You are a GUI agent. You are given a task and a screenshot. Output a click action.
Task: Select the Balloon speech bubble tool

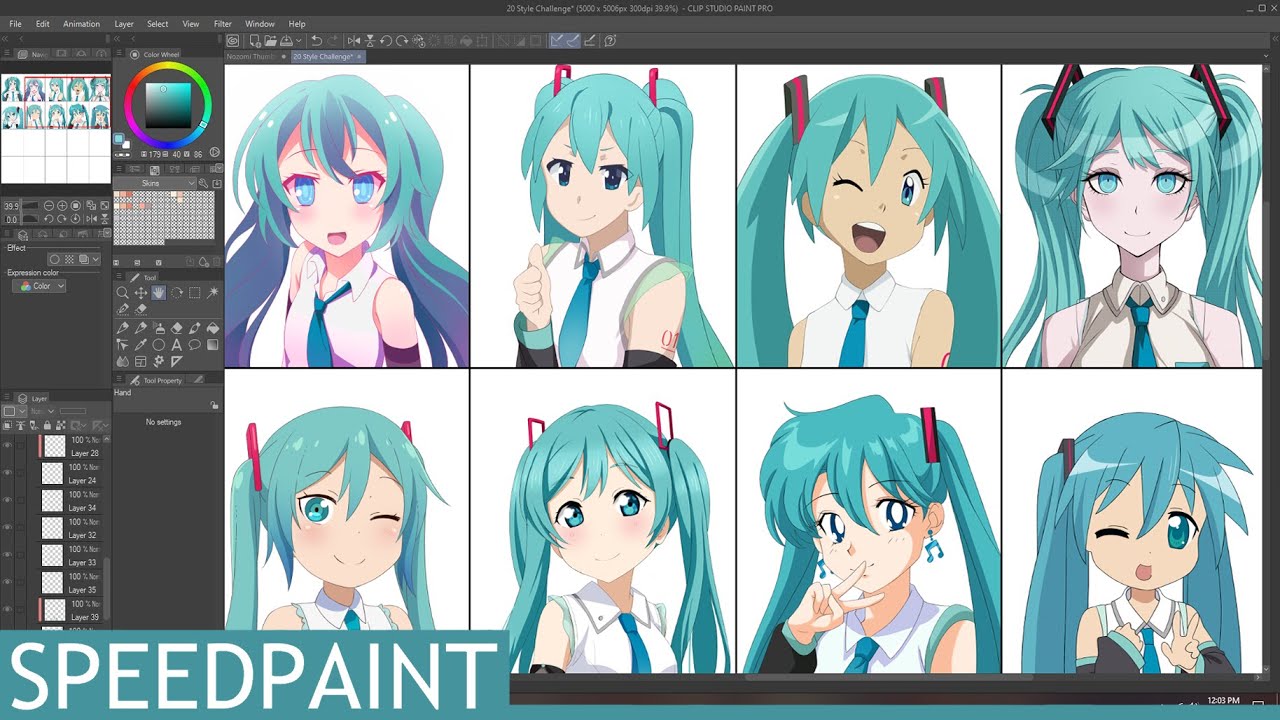(195, 345)
